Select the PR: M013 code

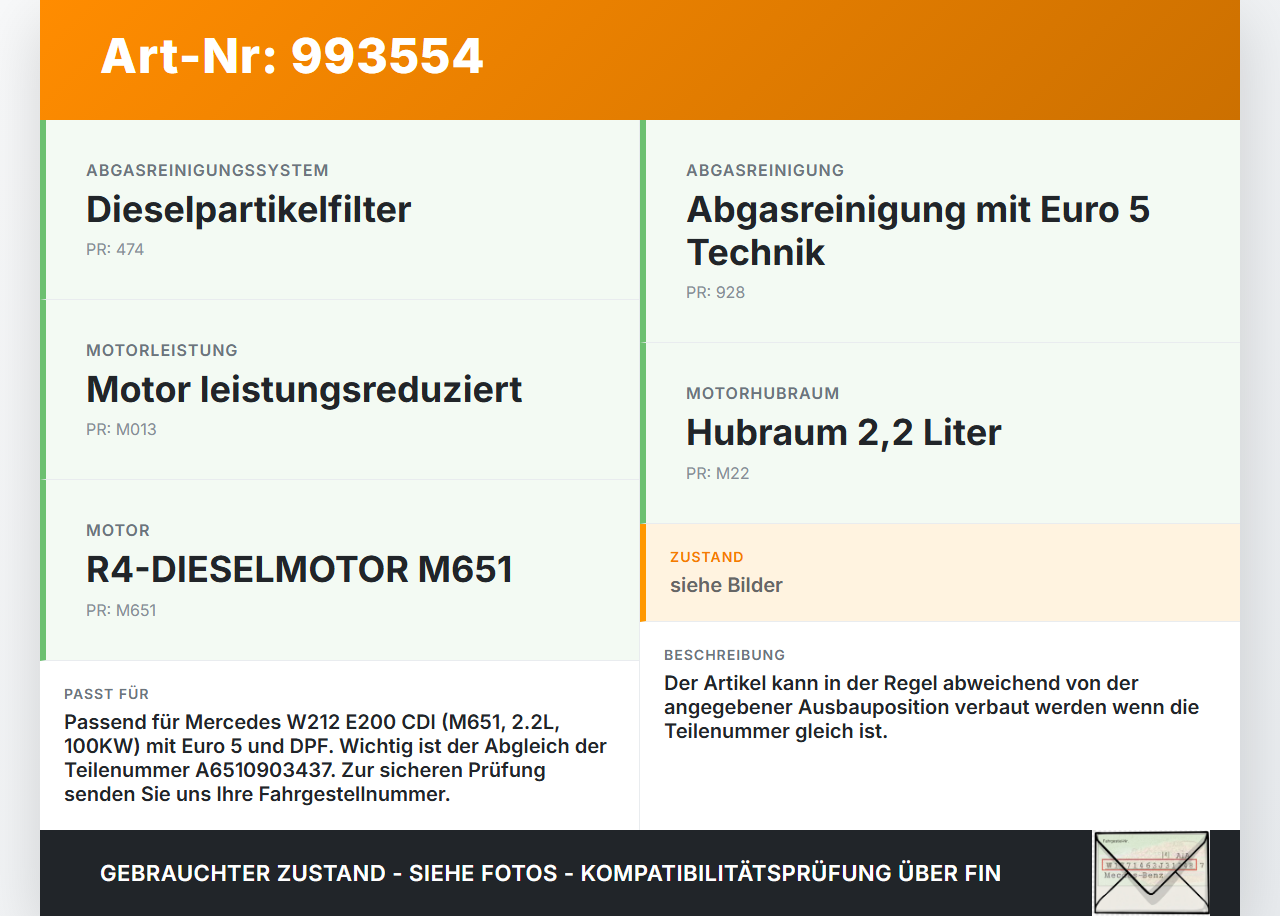[122, 429]
